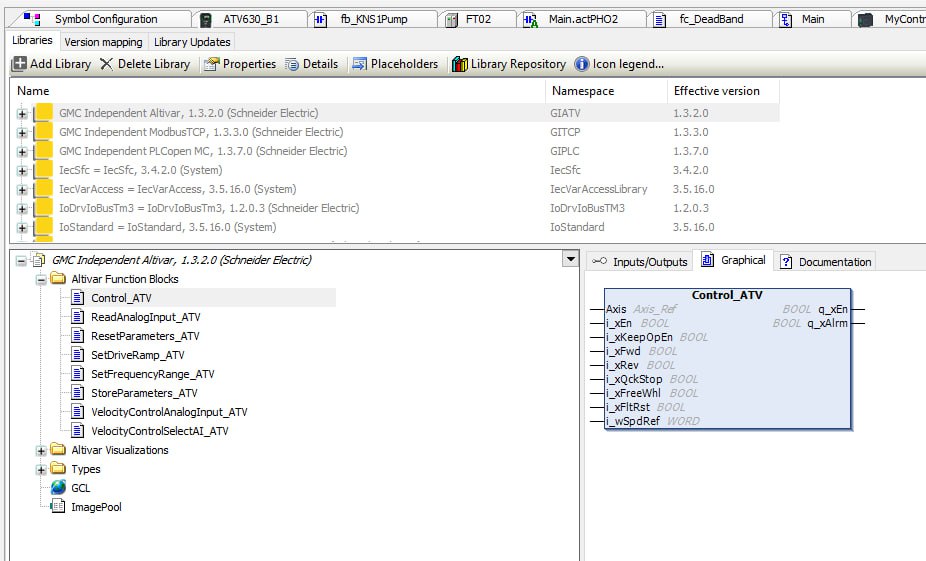Click the Icon legend info icon
The height and width of the screenshot is (561, 926).
pyautogui.click(x=582, y=64)
